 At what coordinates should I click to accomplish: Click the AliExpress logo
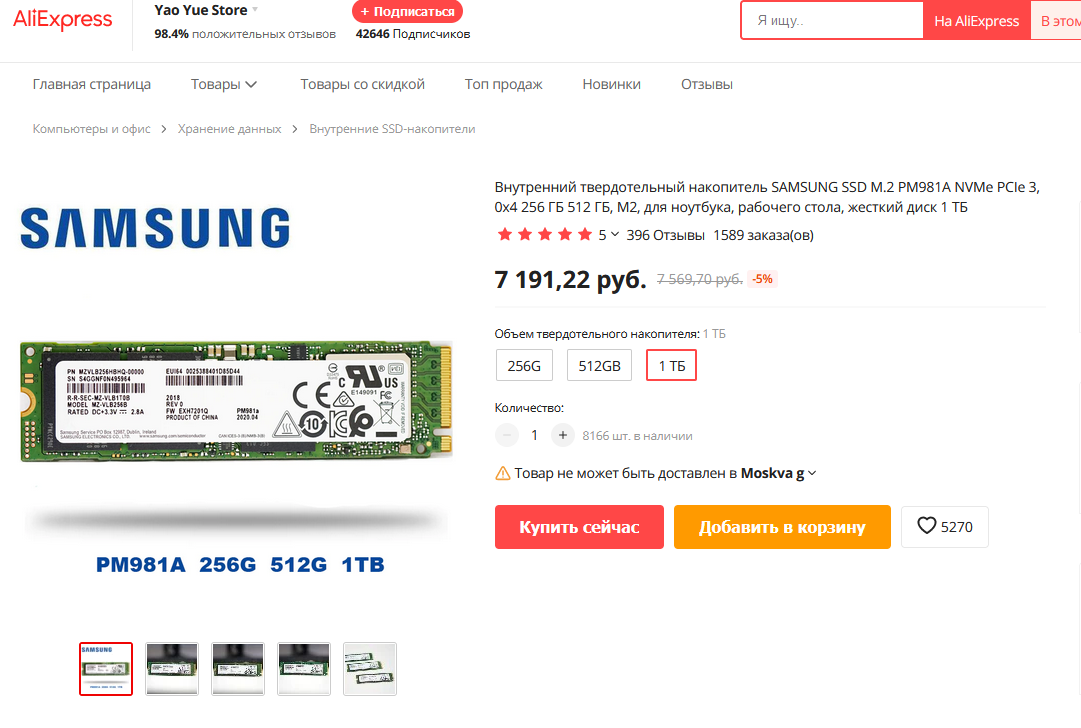pos(63,20)
